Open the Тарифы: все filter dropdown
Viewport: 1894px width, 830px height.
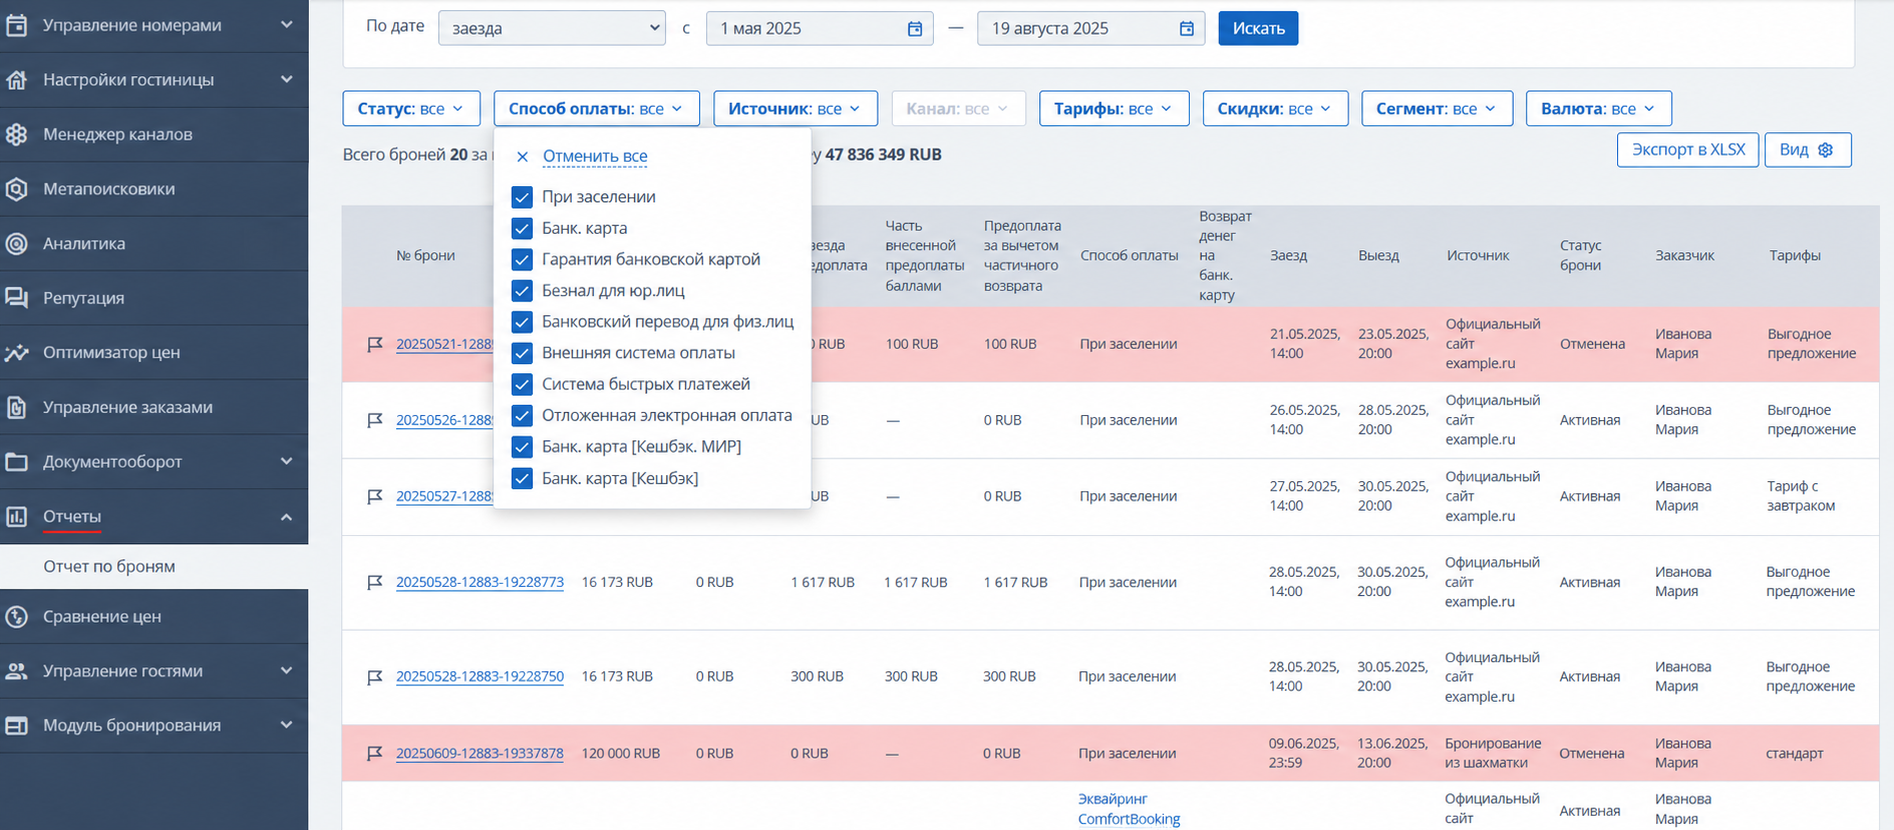click(x=1114, y=109)
